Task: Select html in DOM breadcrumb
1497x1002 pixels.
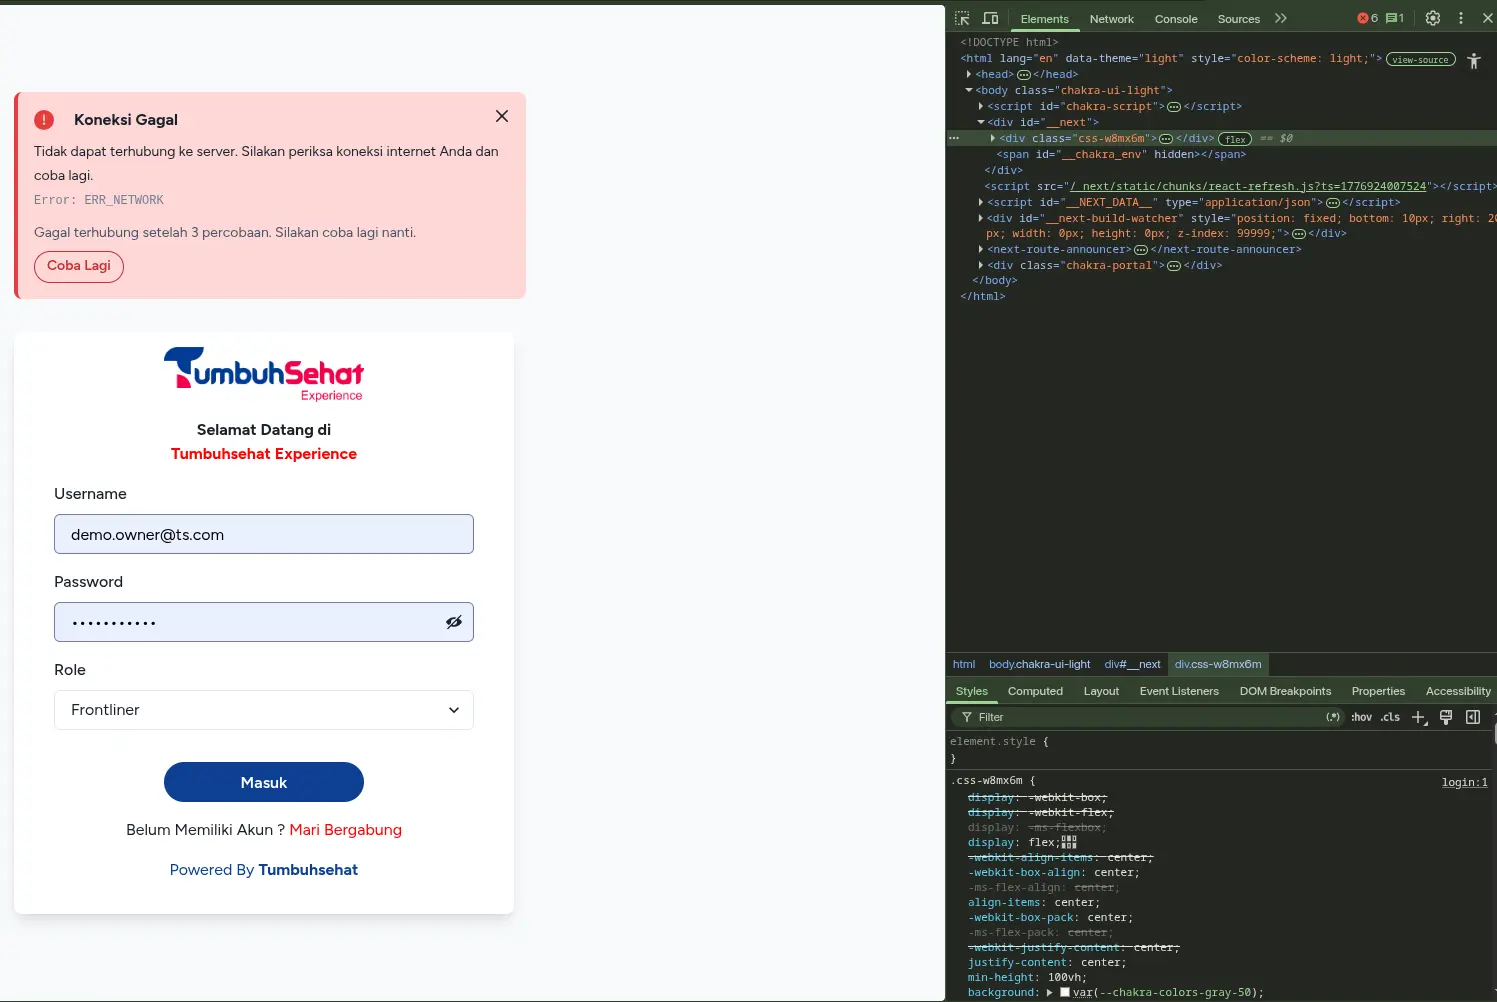Action: (x=964, y=664)
